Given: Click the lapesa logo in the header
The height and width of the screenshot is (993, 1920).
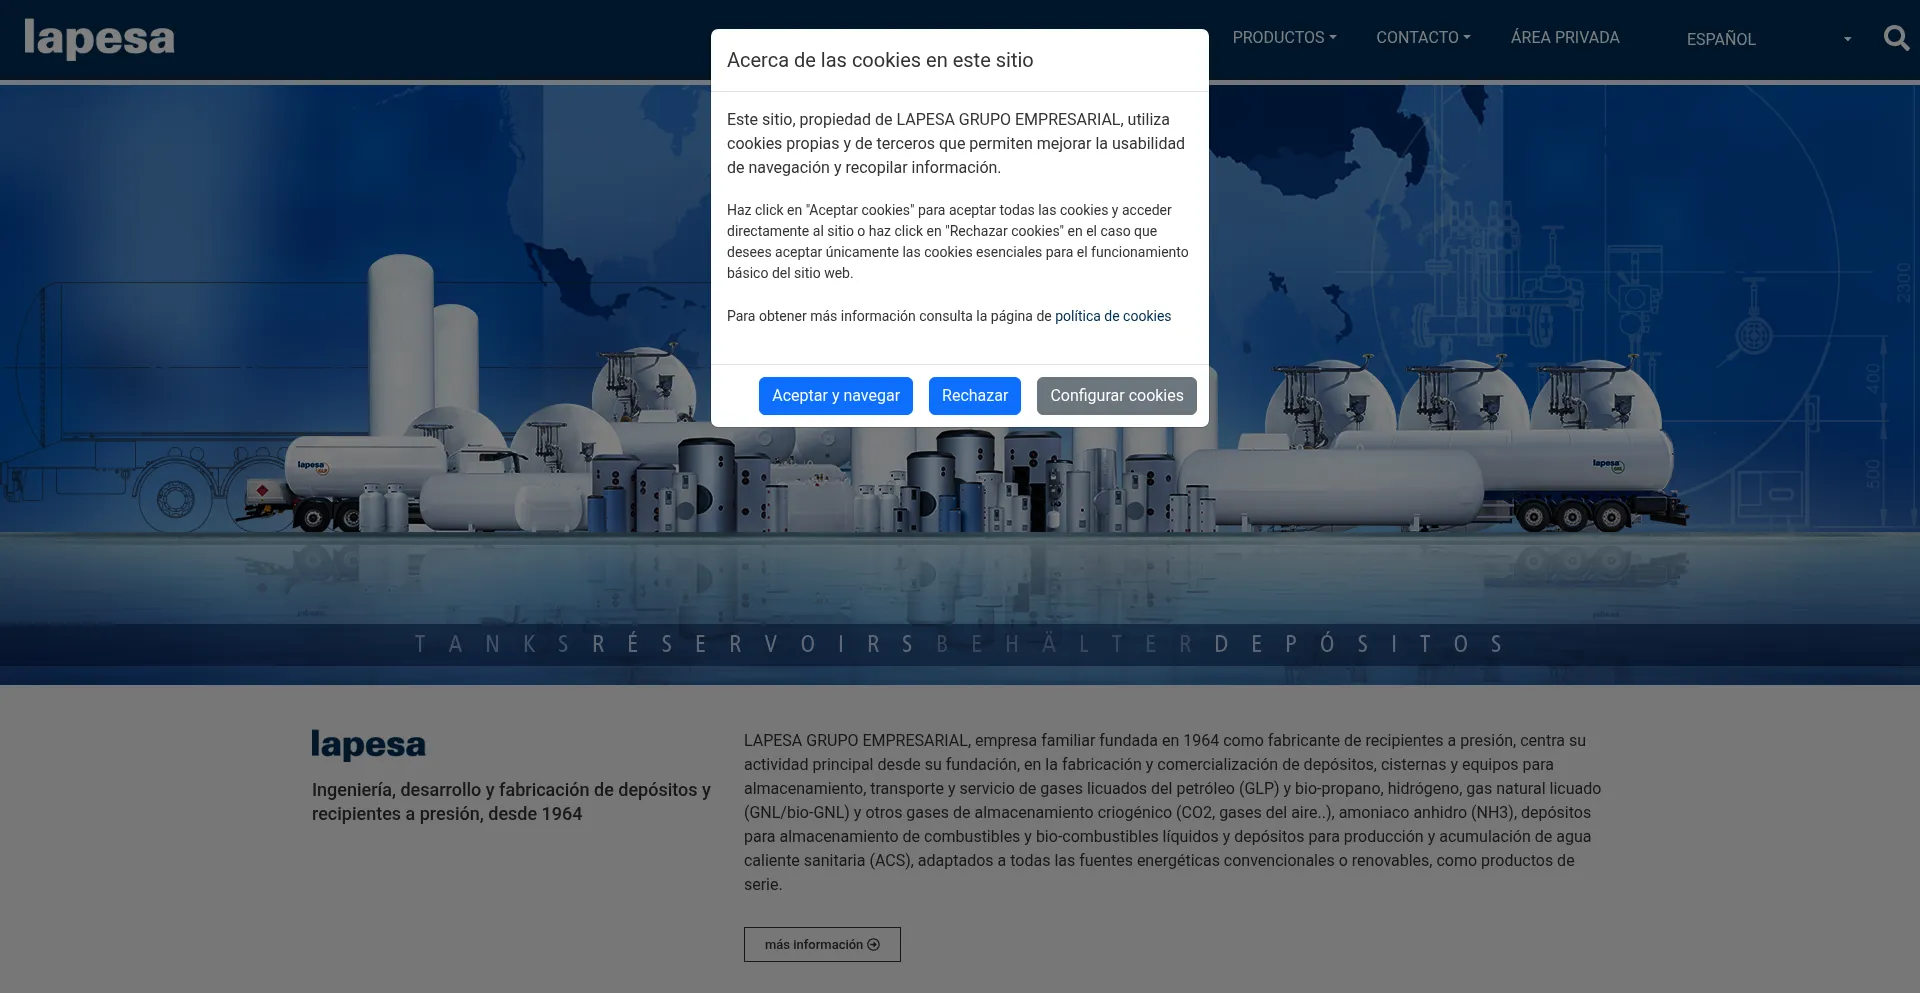Looking at the screenshot, I should tap(99, 39).
